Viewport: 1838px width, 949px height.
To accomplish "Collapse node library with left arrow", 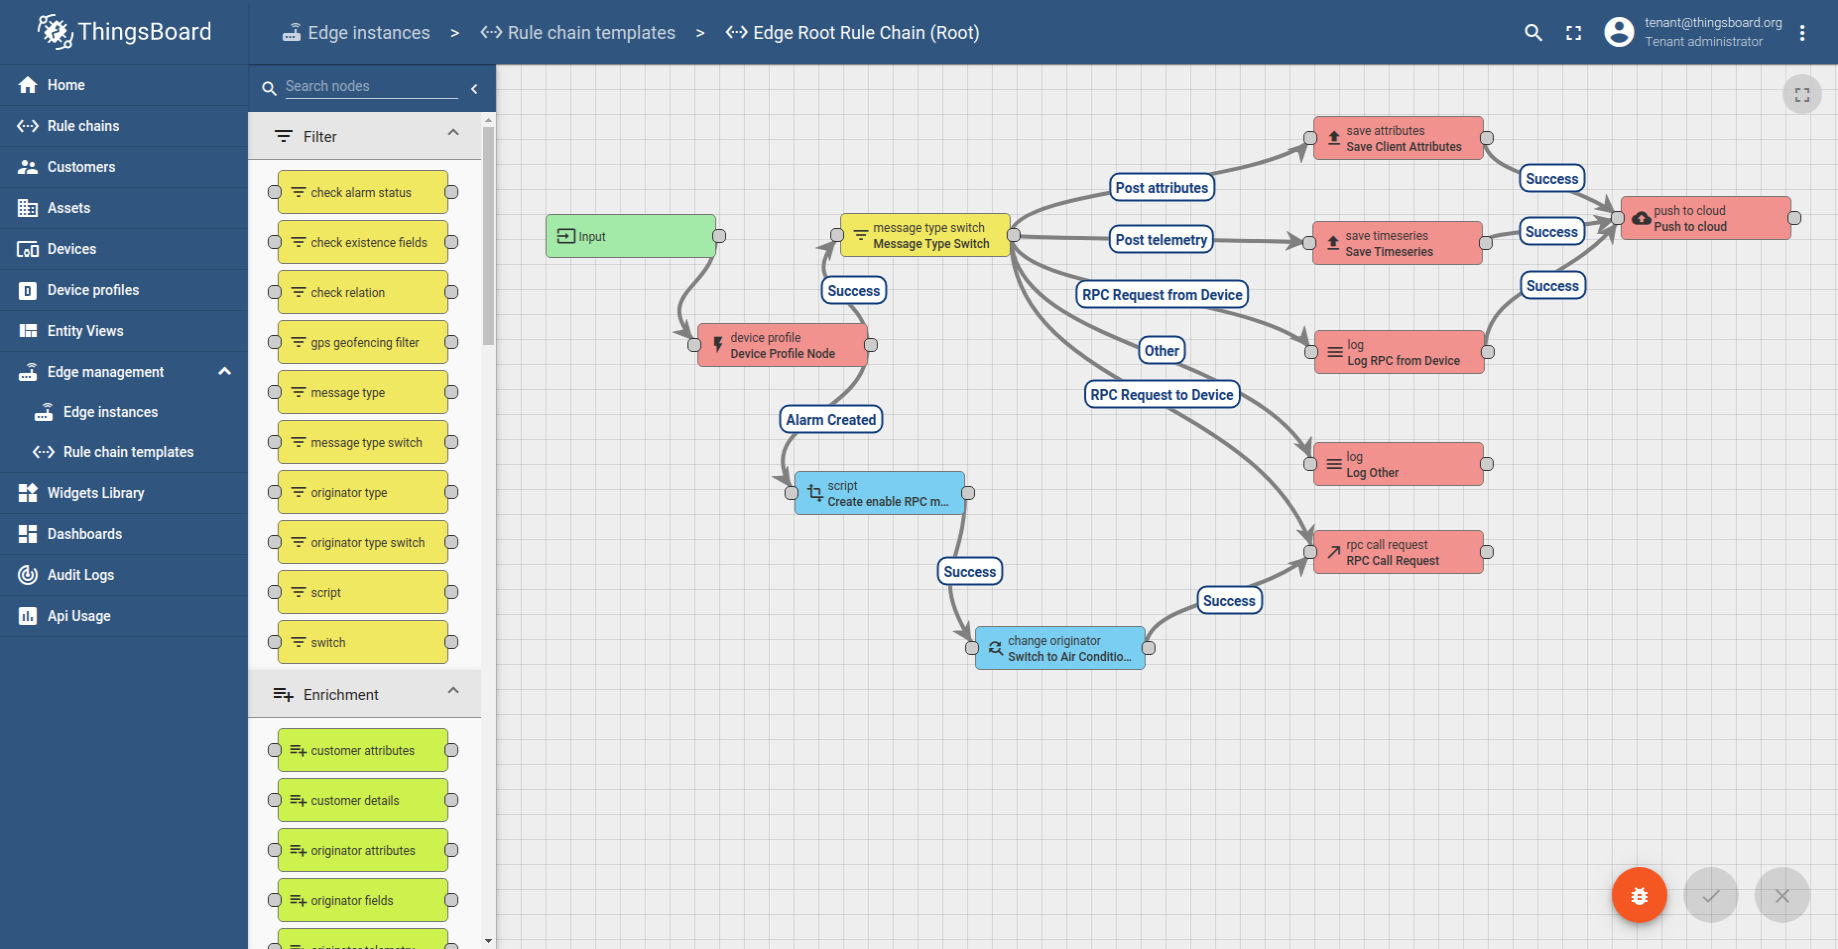I will pyautogui.click(x=474, y=88).
